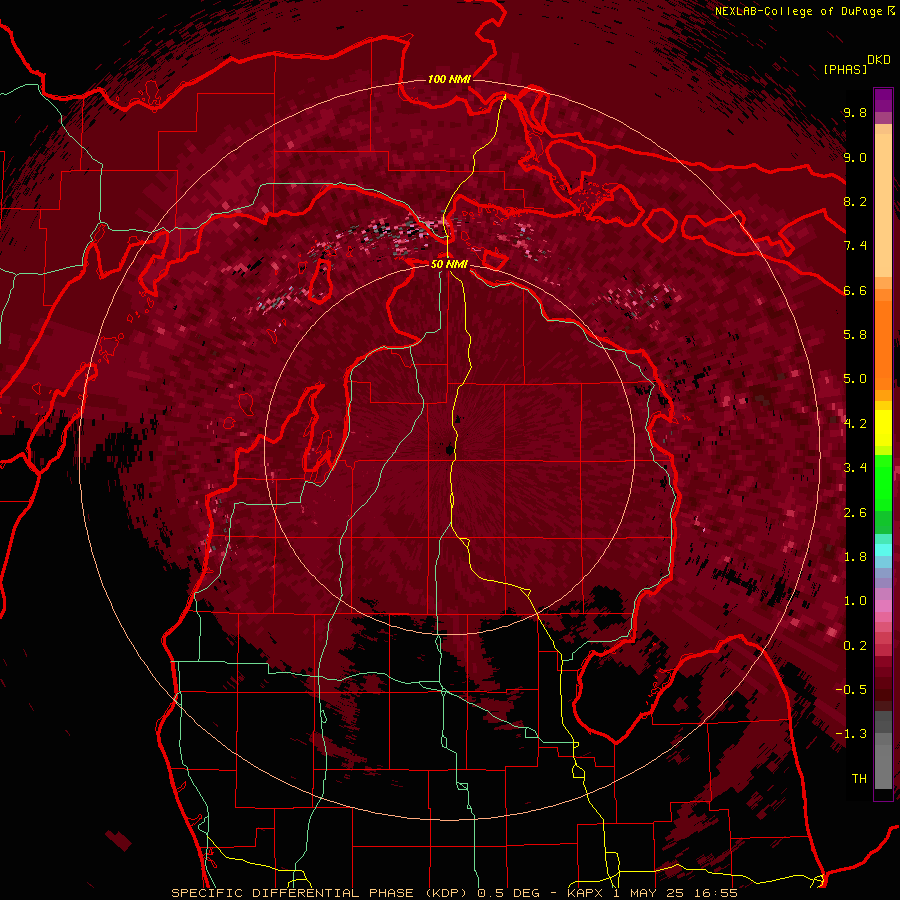
Task: Click the 1.8 value on the color scale
Action: pos(855,557)
